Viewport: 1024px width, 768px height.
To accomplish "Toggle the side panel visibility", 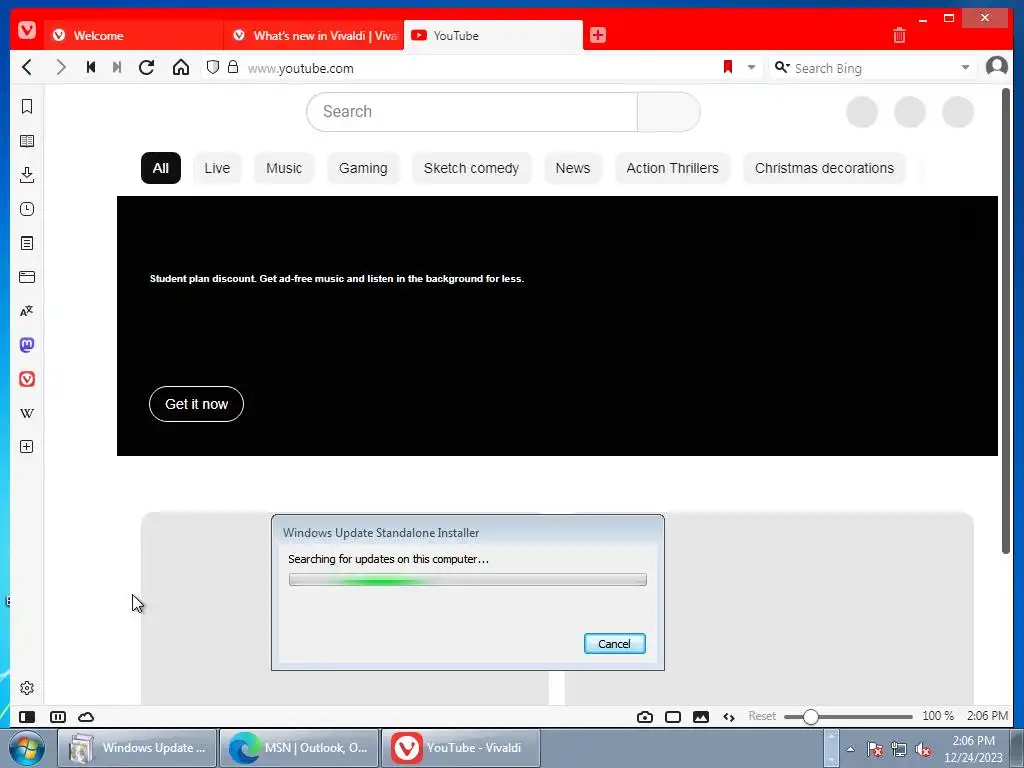I will coord(27,716).
